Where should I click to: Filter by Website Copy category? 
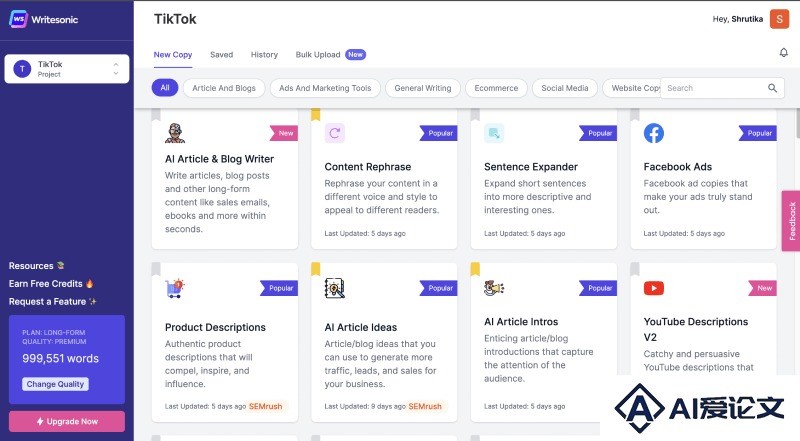[x=632, y=88]
